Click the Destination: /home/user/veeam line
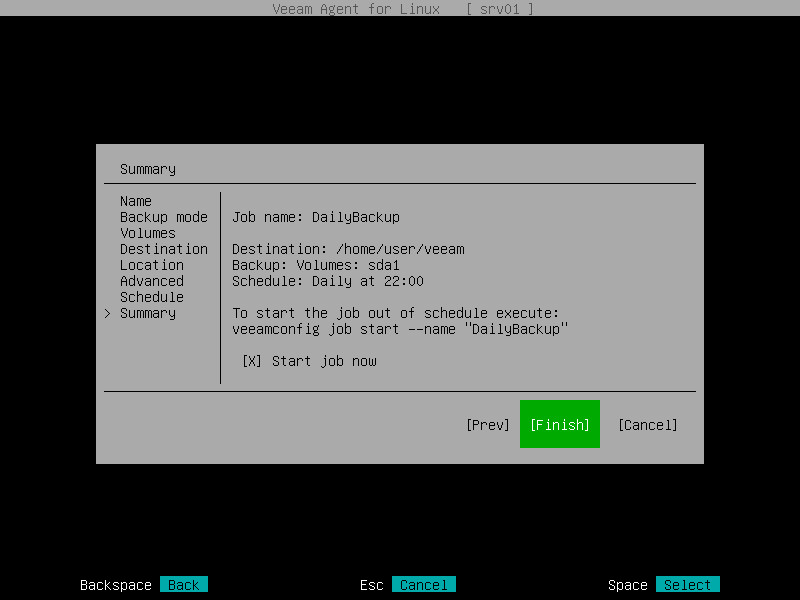This screenshot has height=600, width=800. tap(348, 249)
